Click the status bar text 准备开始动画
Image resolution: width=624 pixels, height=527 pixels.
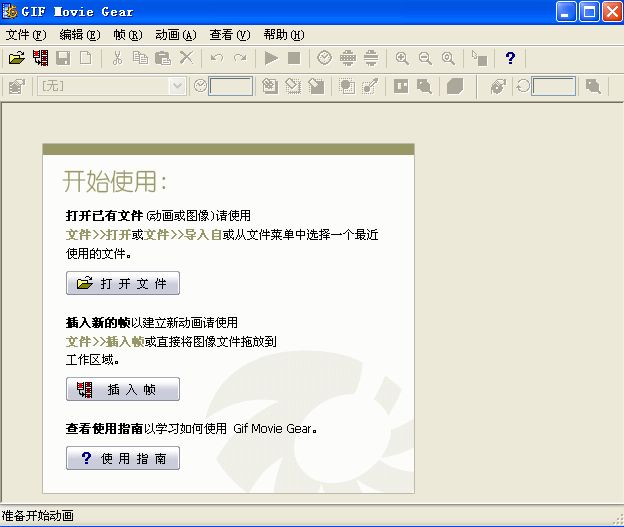point(37,516)
